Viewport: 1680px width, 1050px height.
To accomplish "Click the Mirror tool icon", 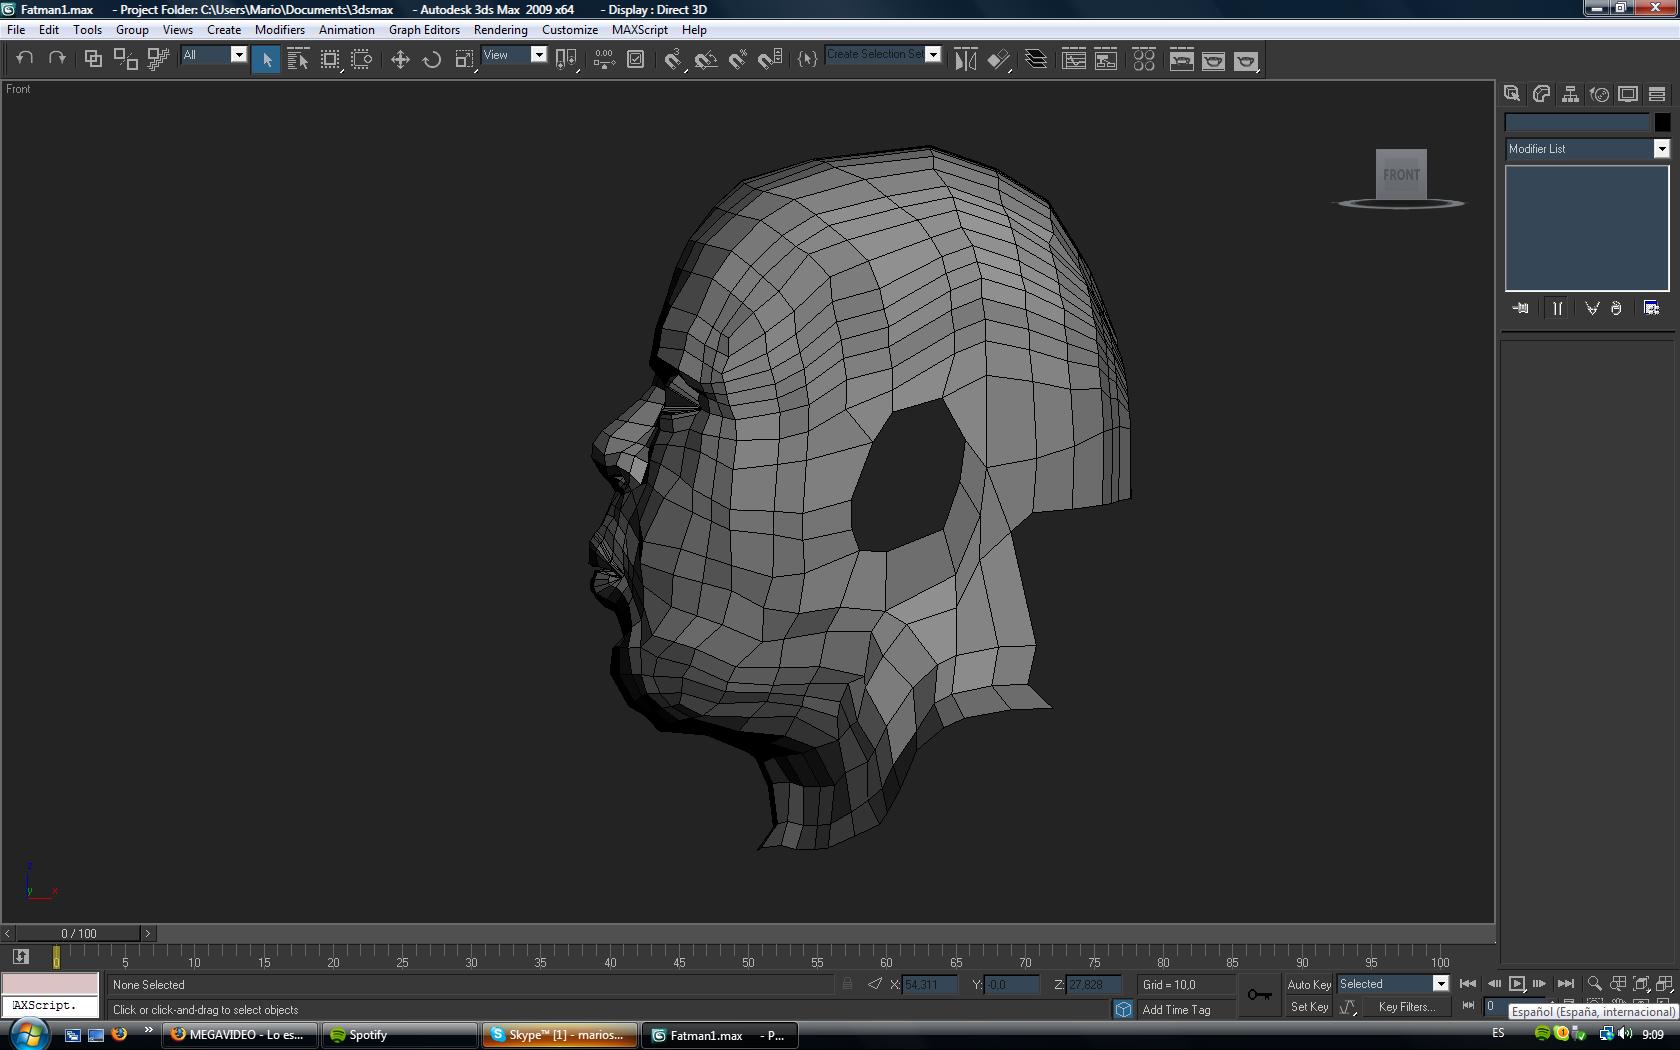I will 965,60.
